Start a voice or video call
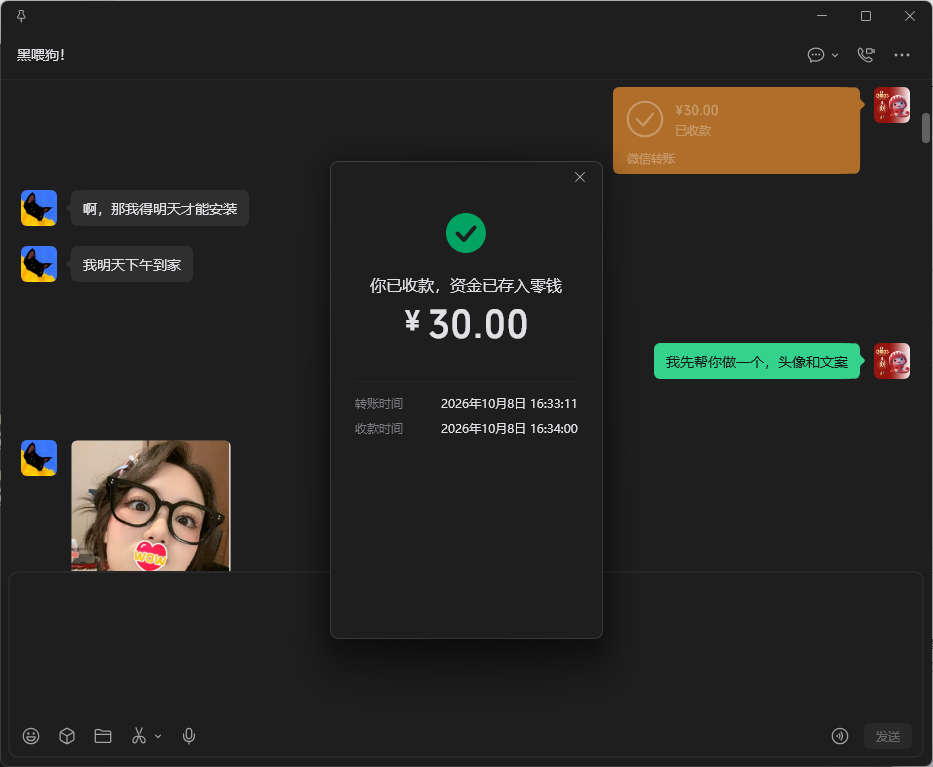Screen dimensions: 933x767 866,55
